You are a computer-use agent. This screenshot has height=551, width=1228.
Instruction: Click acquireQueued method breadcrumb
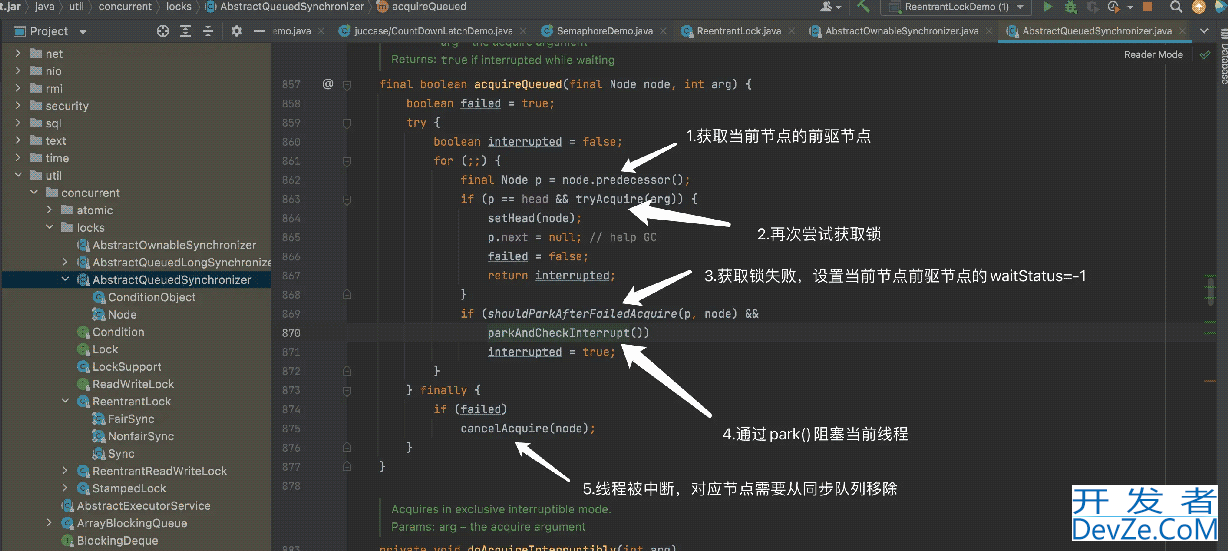[422, 7]
